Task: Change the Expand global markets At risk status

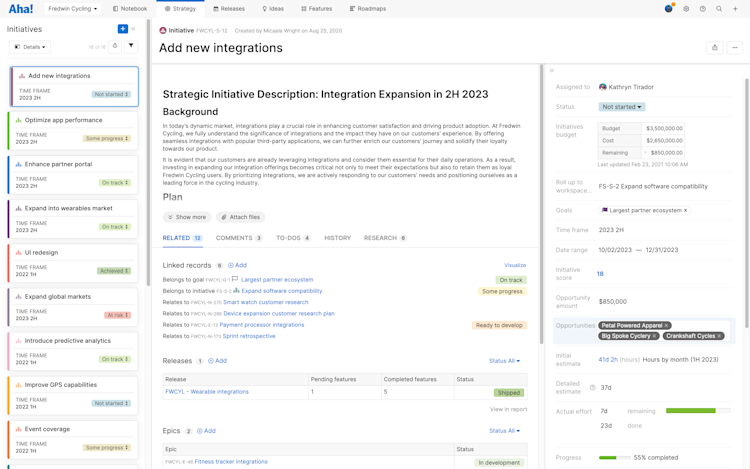Action: click(117, 315)
